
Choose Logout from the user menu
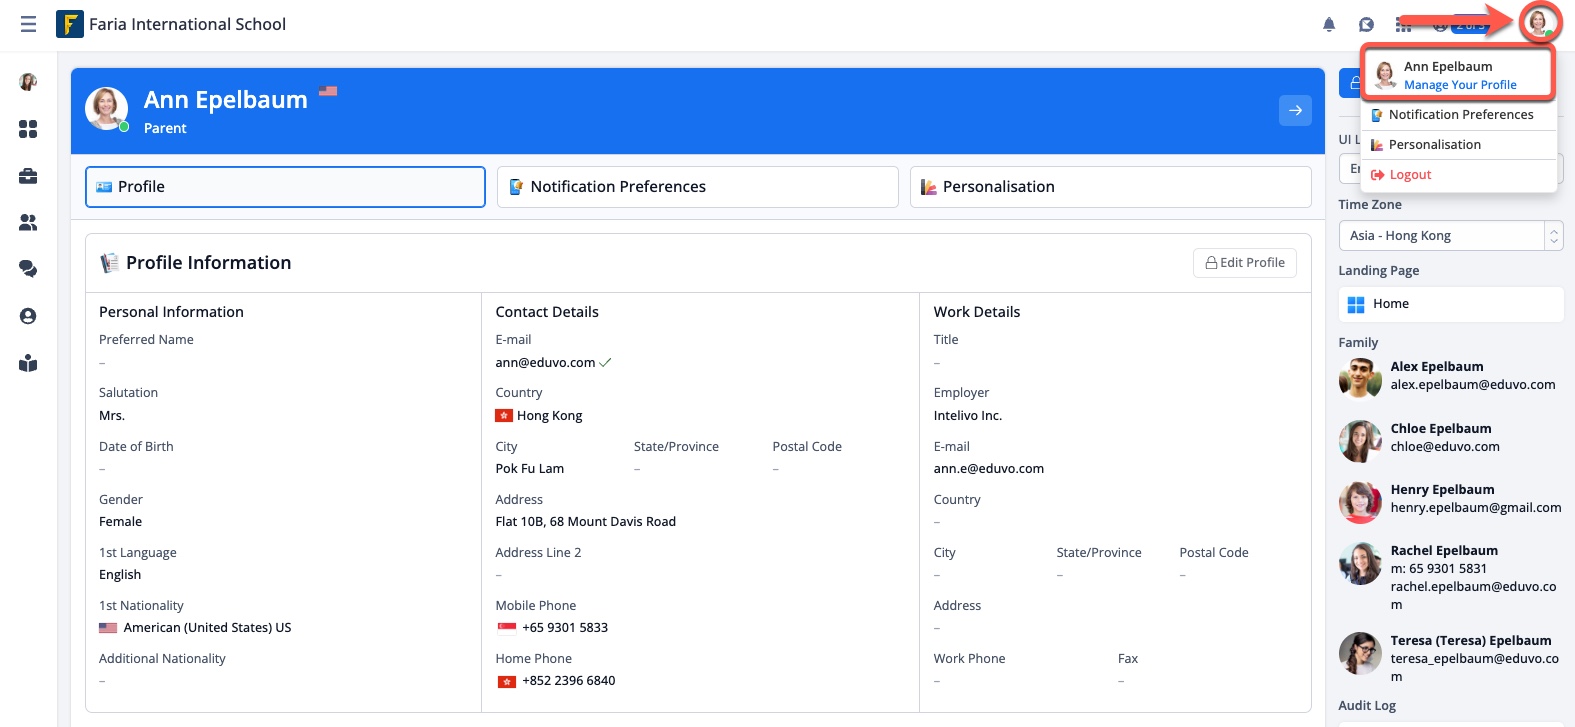[x=1409, y=175]
